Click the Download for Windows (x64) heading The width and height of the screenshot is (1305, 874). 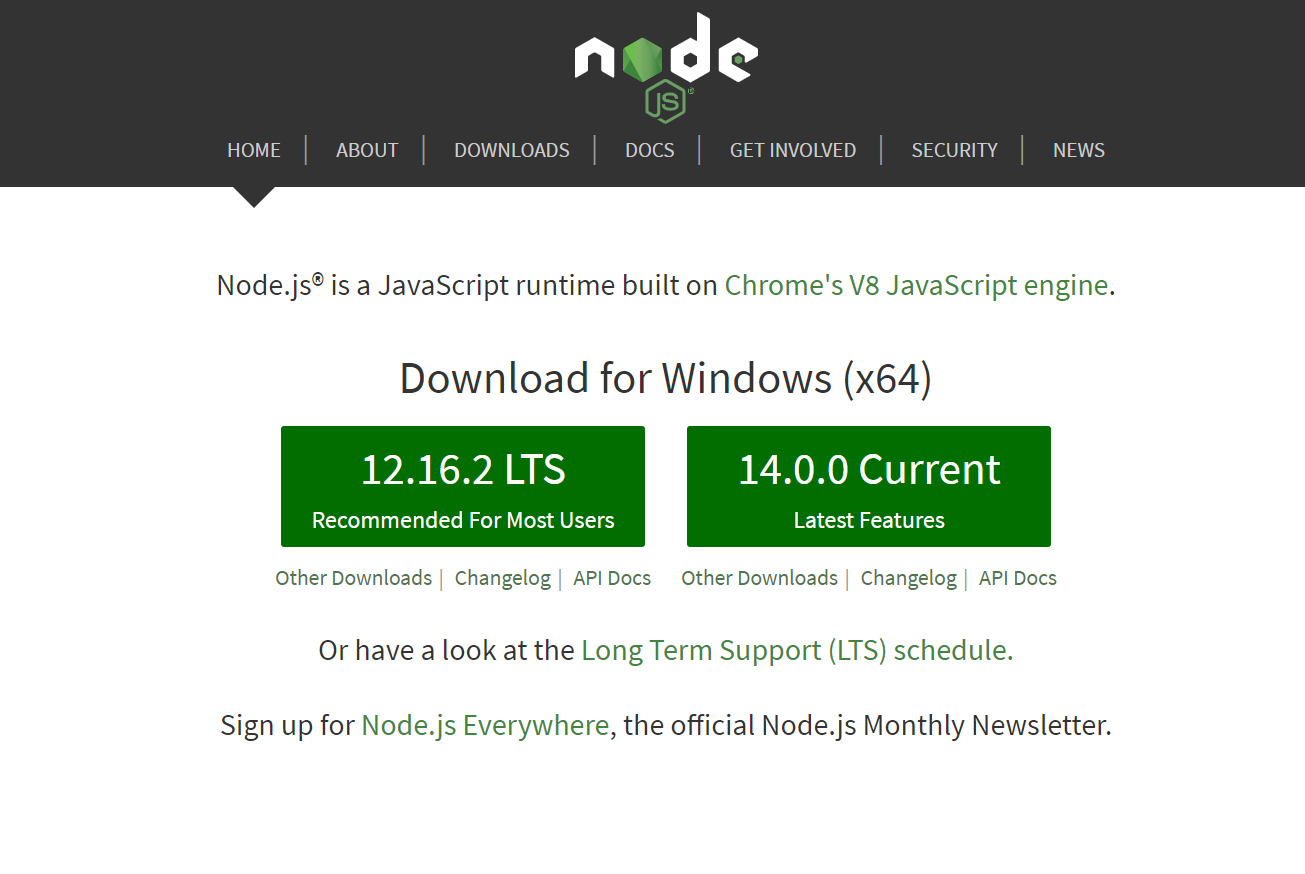tap(666, 379)
